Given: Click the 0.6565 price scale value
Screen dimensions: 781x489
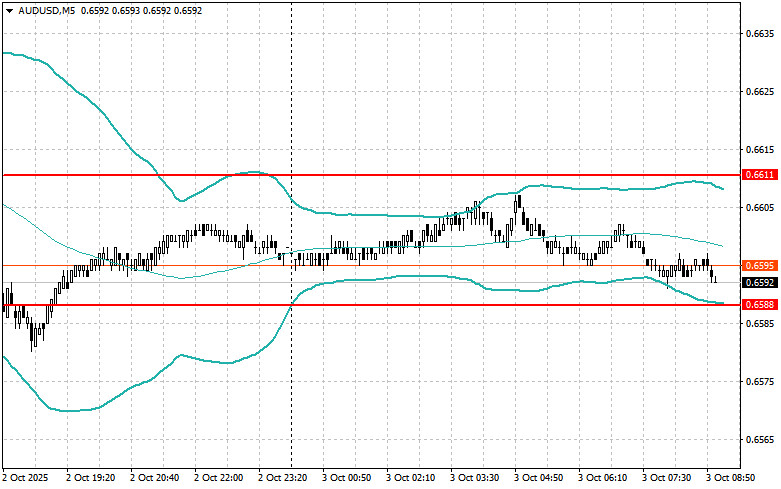Looking at the screenshot, I should pos(760,440).
